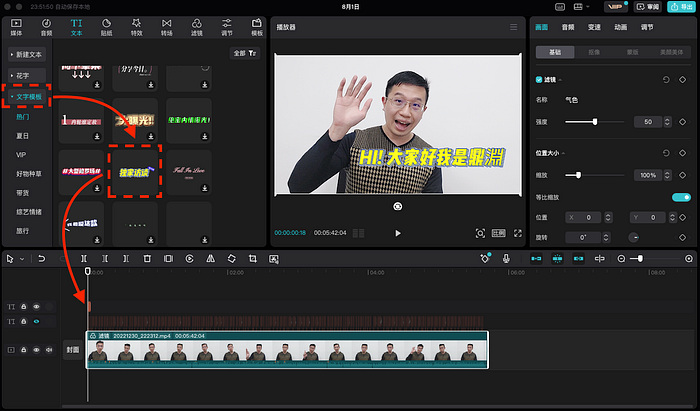Click the delete trash icon in timeline toolbar
Image resolution: width=700 pixels, height=411 pixels.
(x=147, y=259)
